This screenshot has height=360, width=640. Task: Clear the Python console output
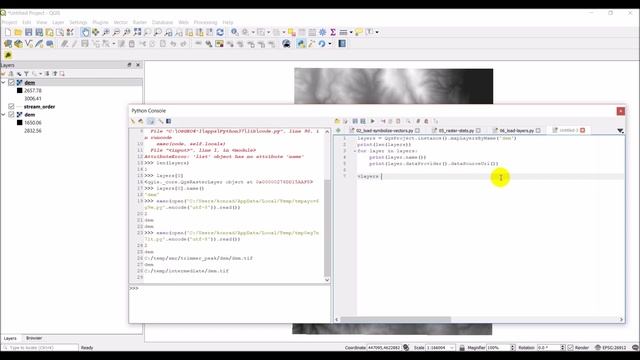click(133, 121)
